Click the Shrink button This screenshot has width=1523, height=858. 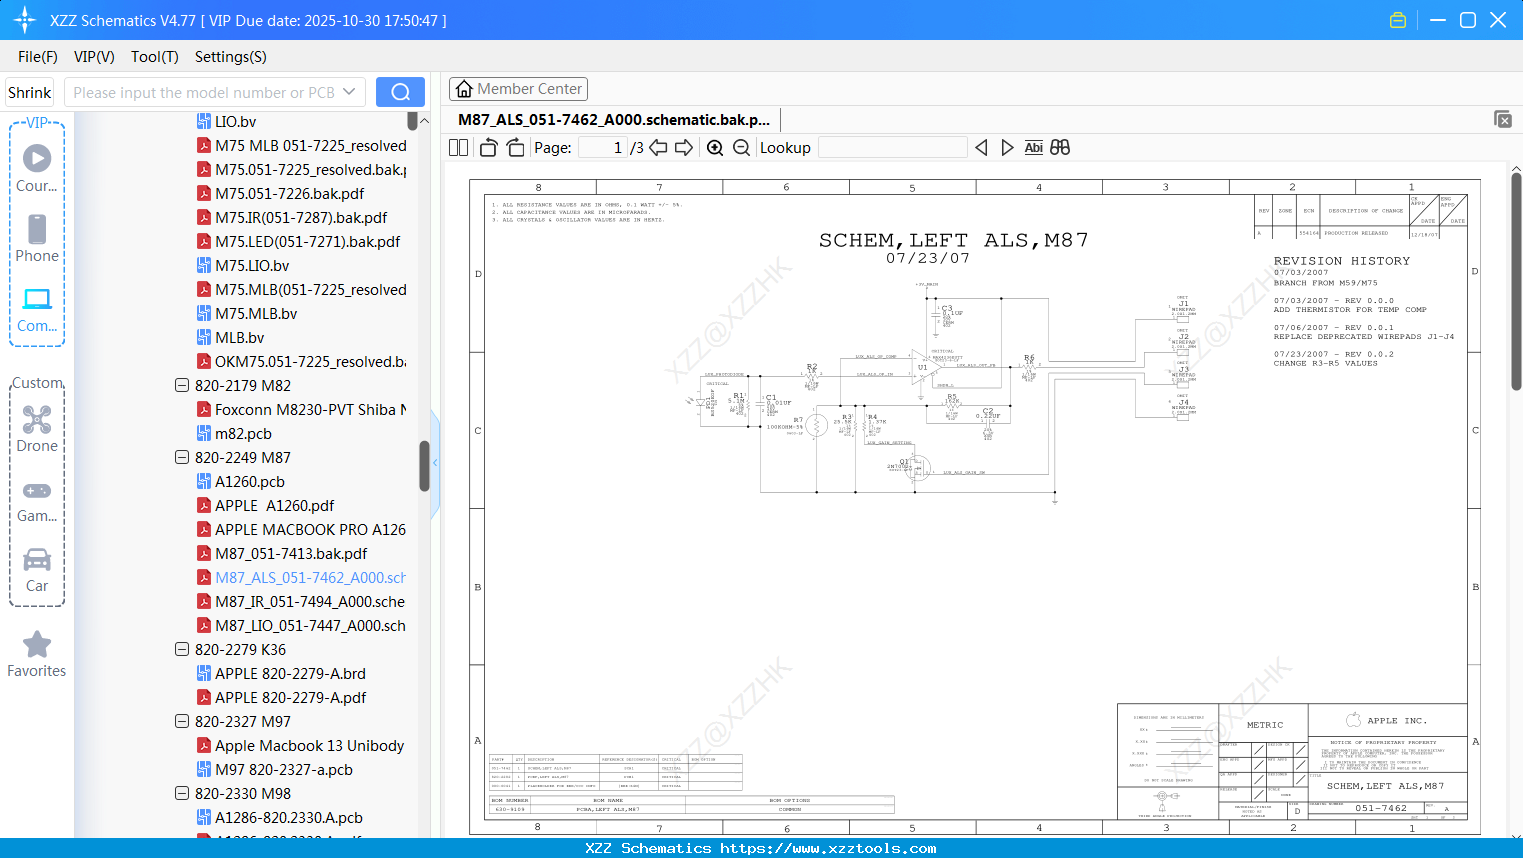30,92
